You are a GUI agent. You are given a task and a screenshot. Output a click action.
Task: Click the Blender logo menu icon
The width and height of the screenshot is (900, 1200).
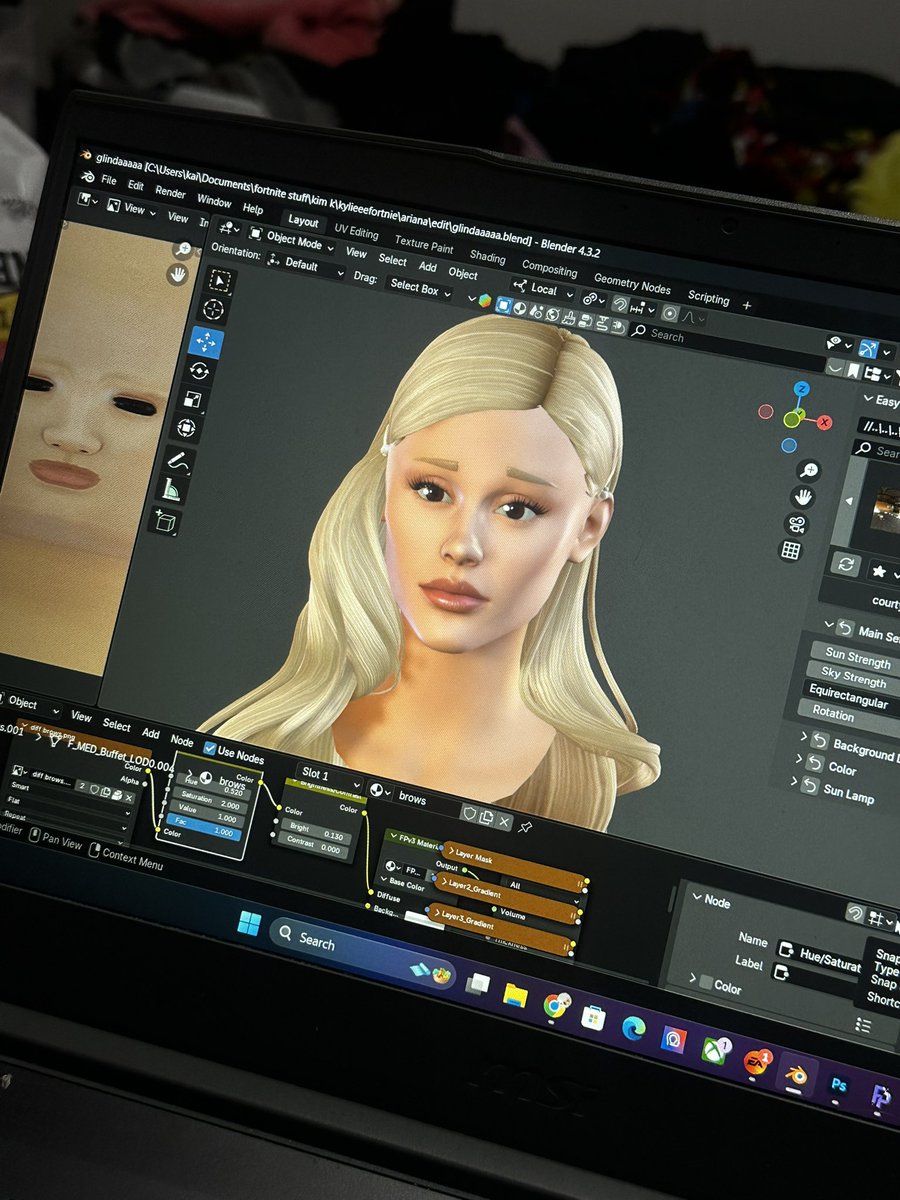[x=87, y=177]
